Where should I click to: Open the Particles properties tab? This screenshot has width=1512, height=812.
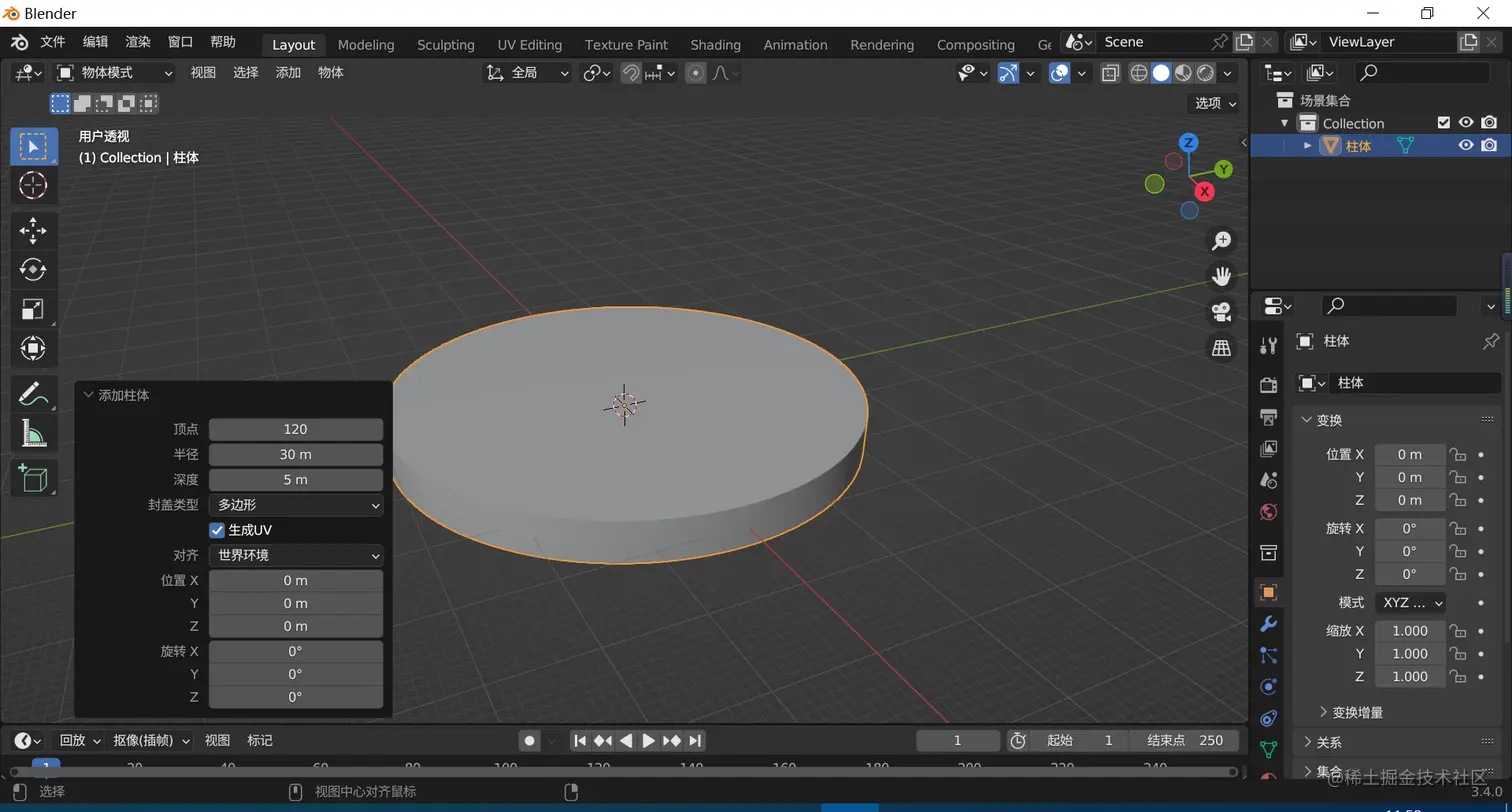click(x=1269, y=656)
